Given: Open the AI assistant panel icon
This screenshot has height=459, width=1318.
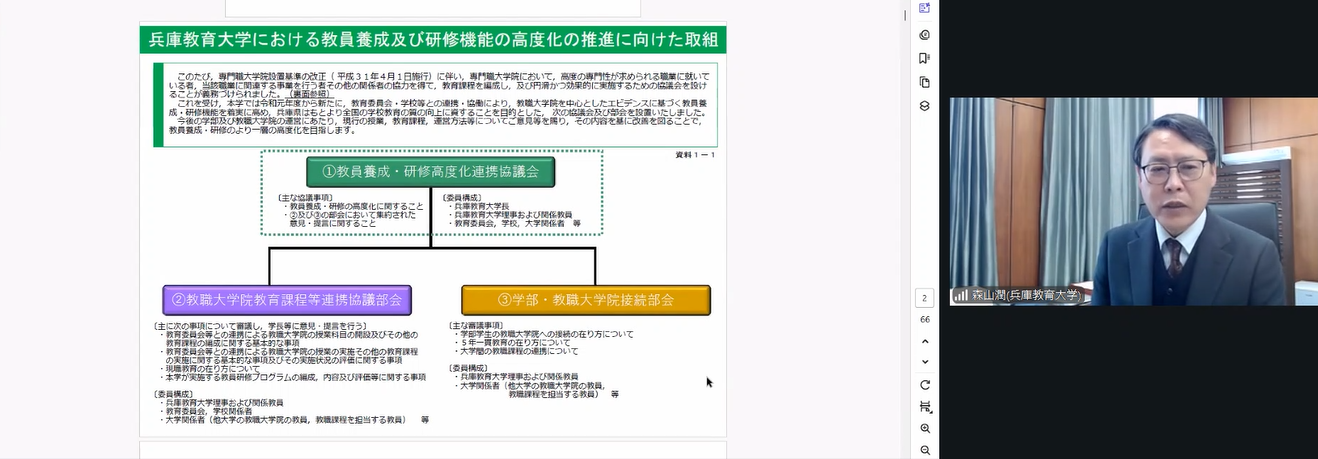Looking at the screenshot, I should (x=924, y=9).
